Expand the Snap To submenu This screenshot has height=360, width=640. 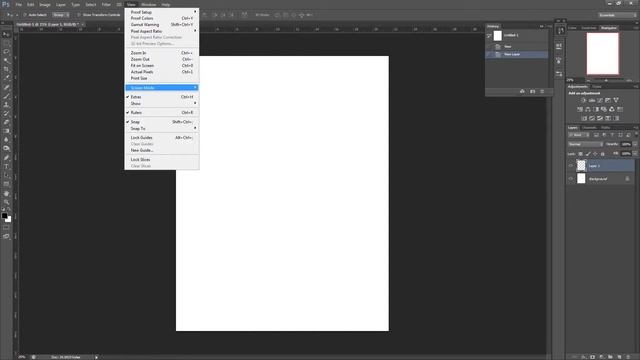162,129
